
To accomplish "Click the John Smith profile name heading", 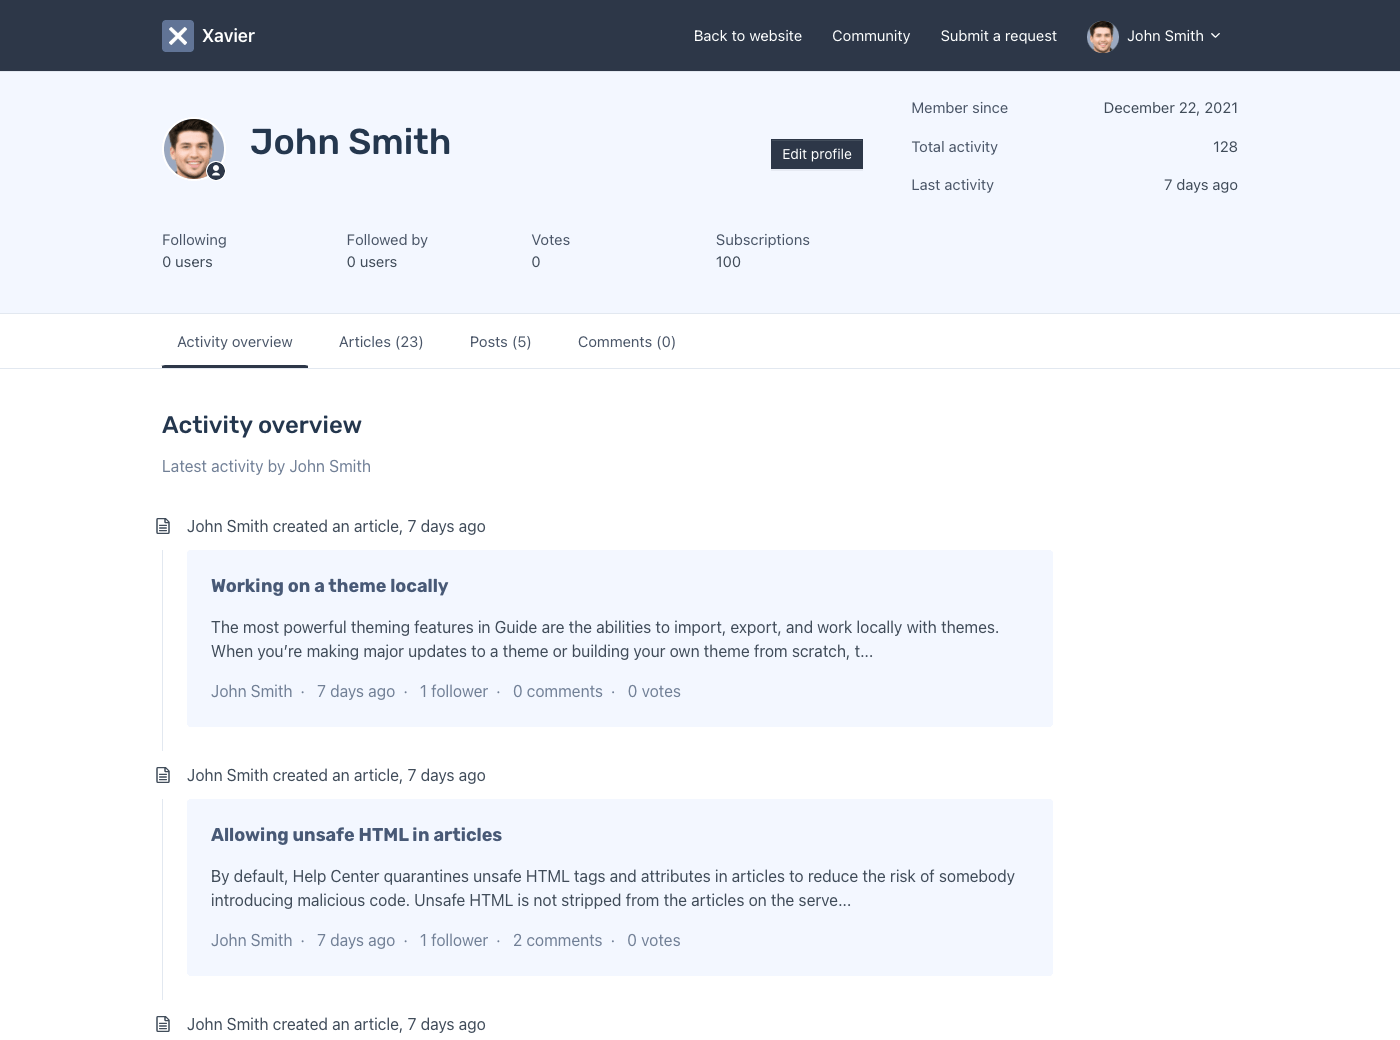I will (x=350, y=142).
